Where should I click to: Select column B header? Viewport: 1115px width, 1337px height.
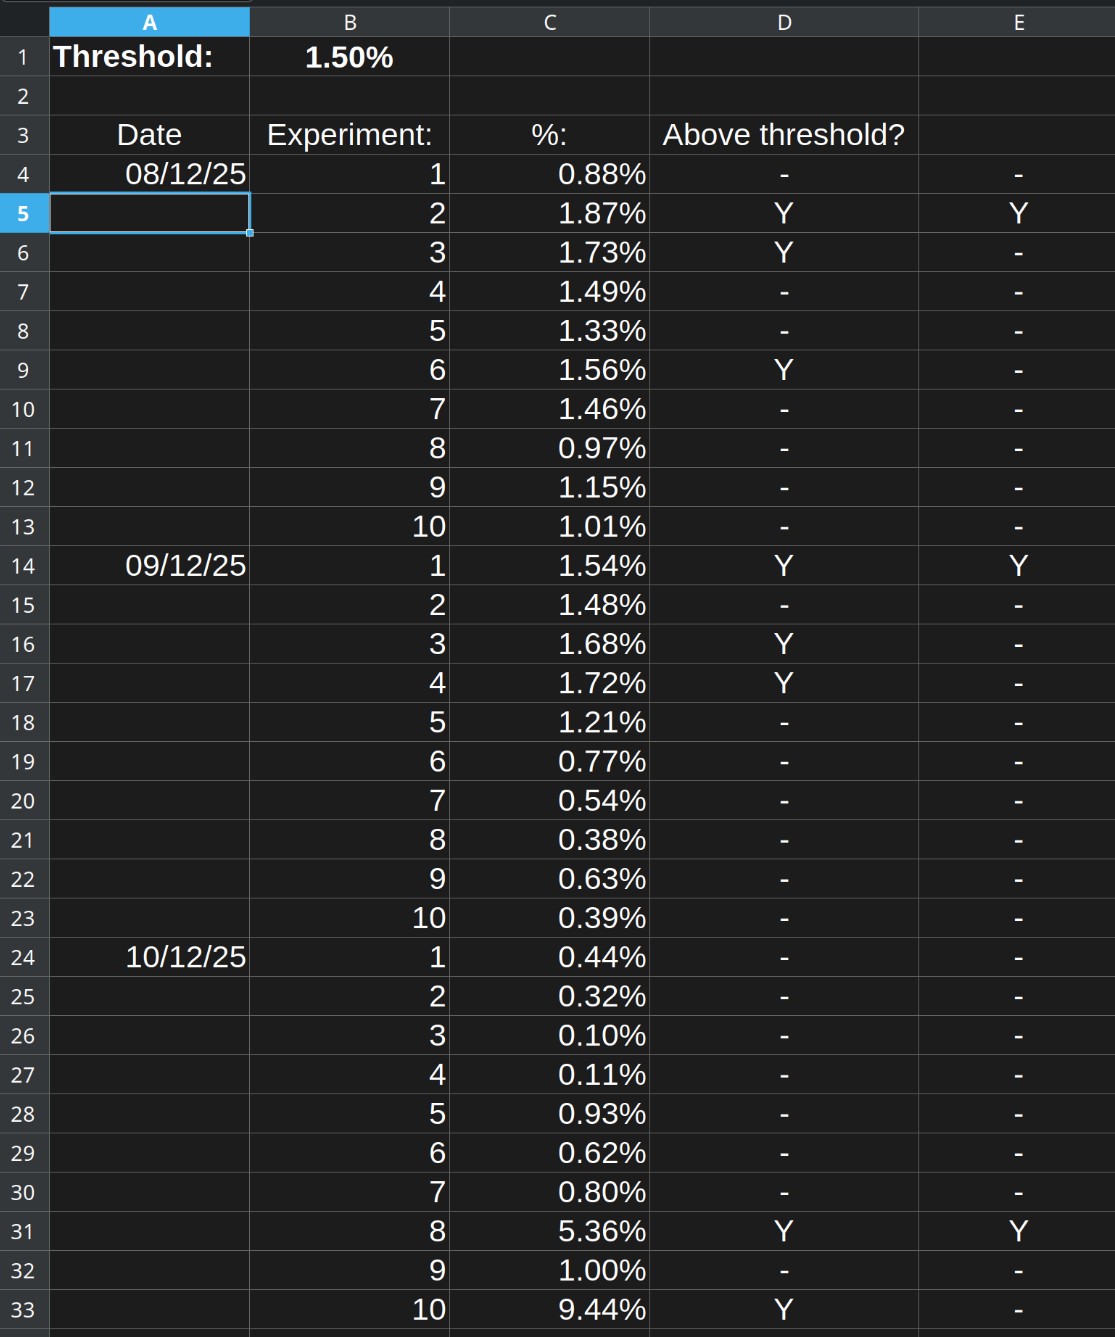pyautogui.click(x=349, y=22)
